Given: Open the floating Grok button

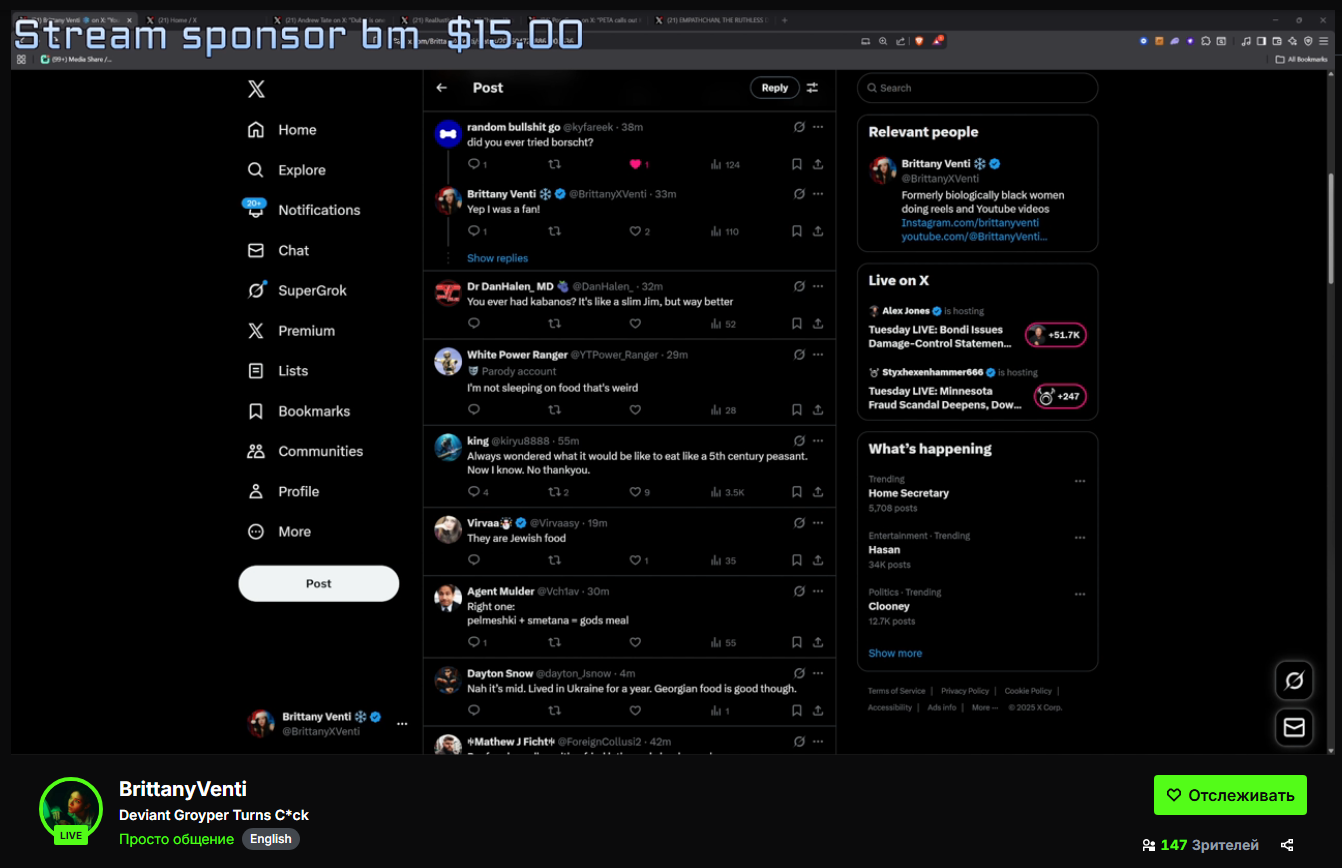Looking at the screenshot, I should (x=1294, y=681).
